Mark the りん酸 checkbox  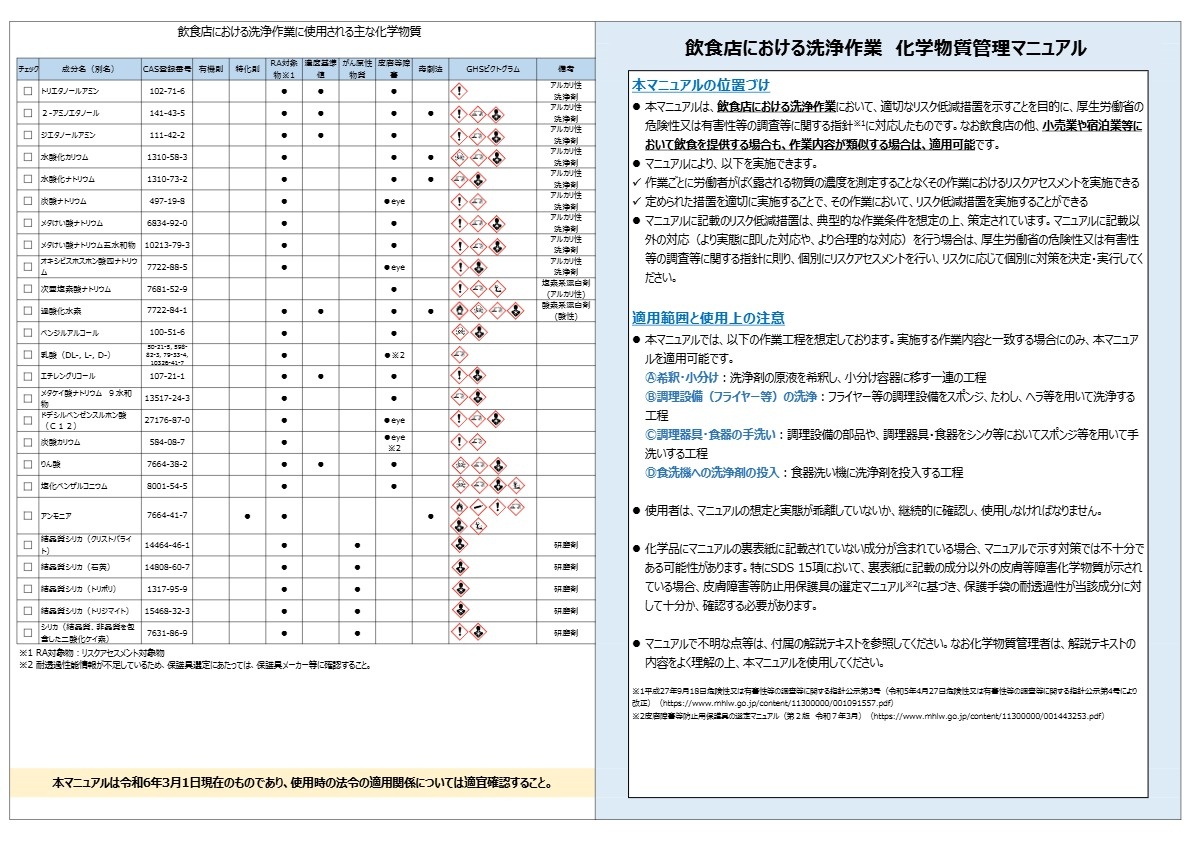(28, 464)
